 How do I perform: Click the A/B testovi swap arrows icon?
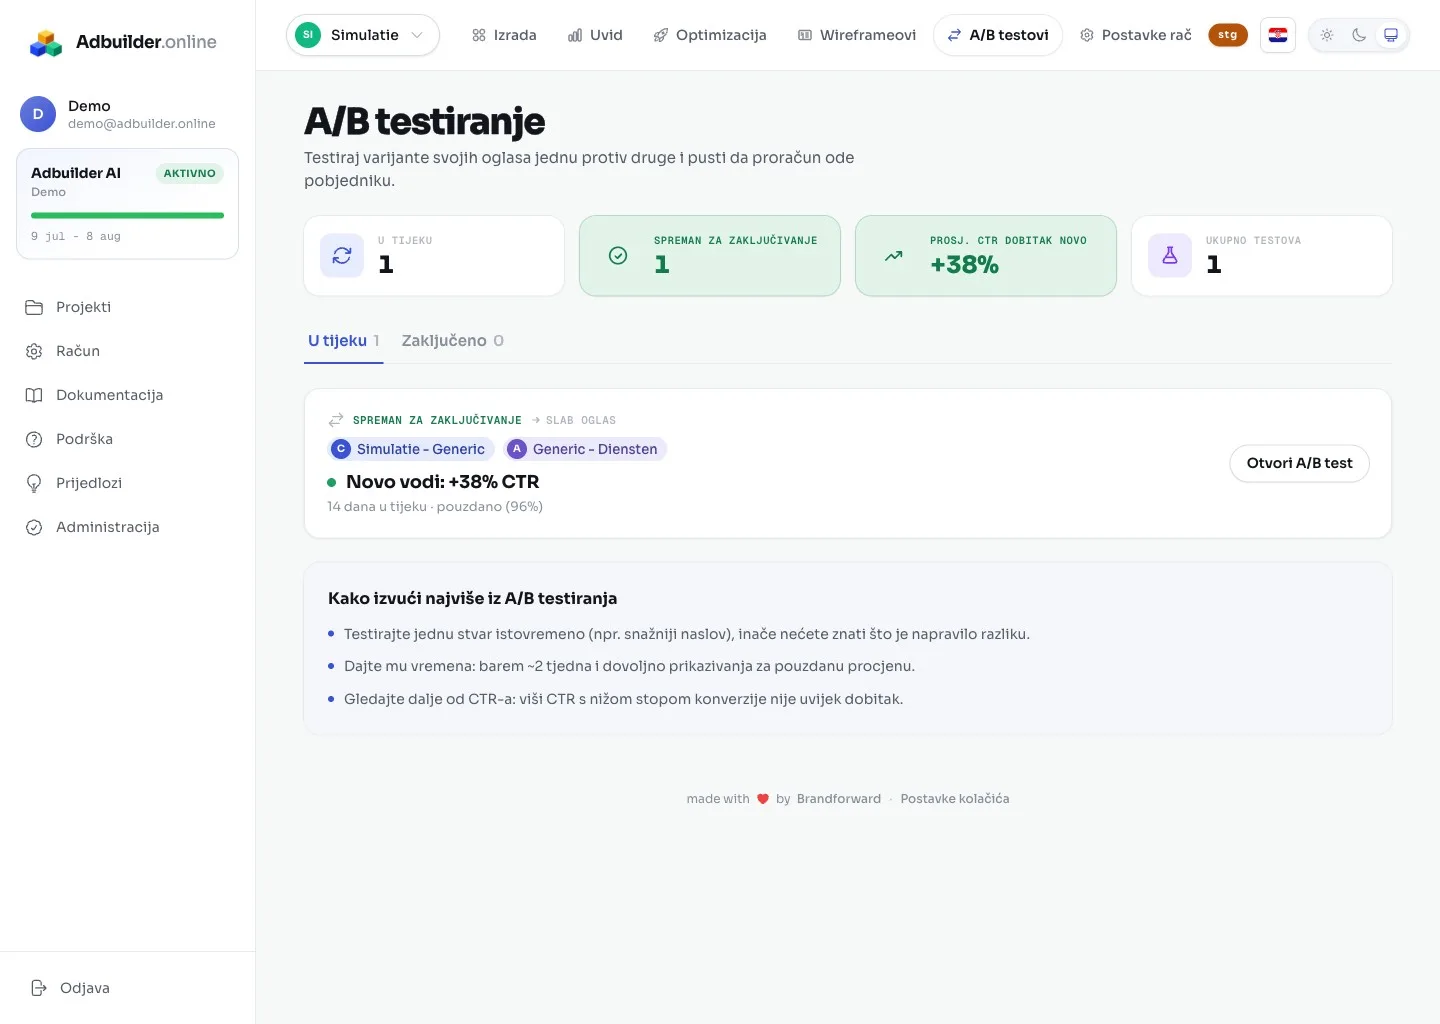pyautogui.click(x=955, y=35)
